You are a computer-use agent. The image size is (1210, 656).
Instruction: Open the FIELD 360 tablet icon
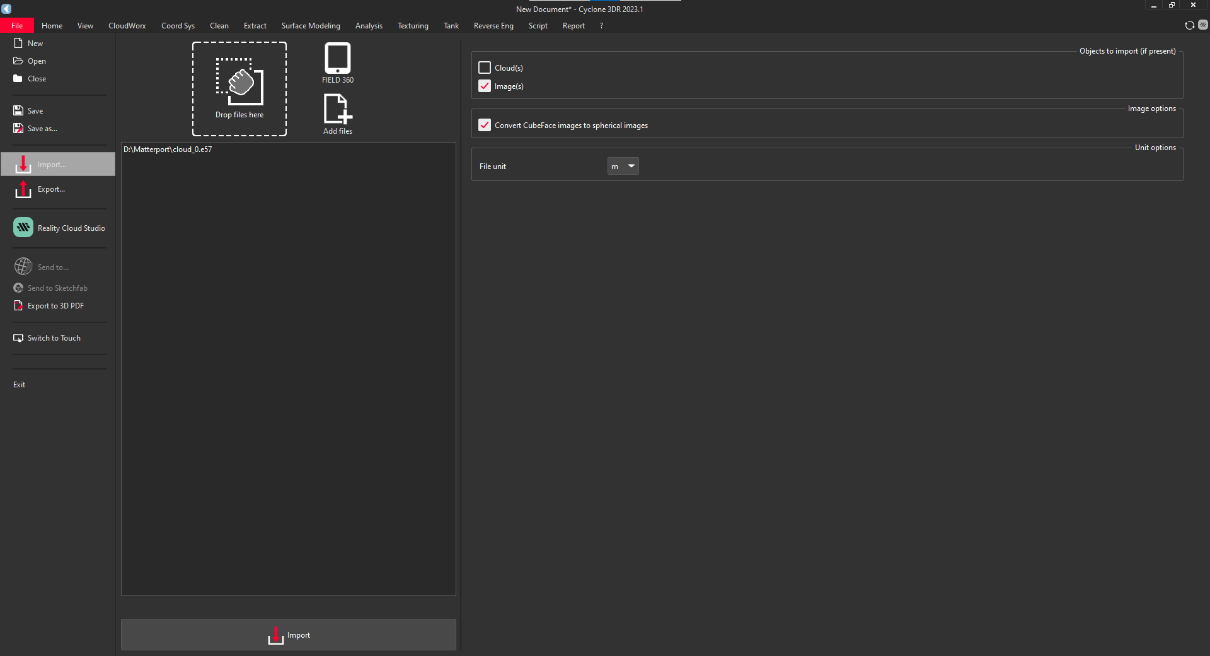point(338,58)
